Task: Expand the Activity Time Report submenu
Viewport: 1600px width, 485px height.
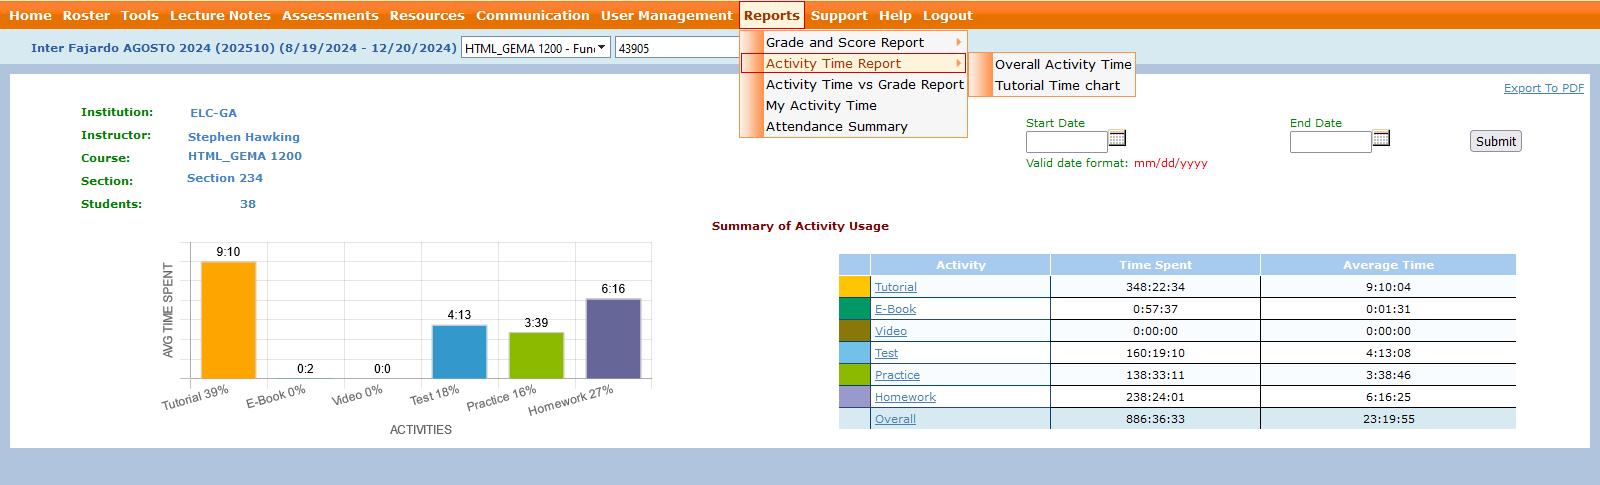Action: [852, 63]
